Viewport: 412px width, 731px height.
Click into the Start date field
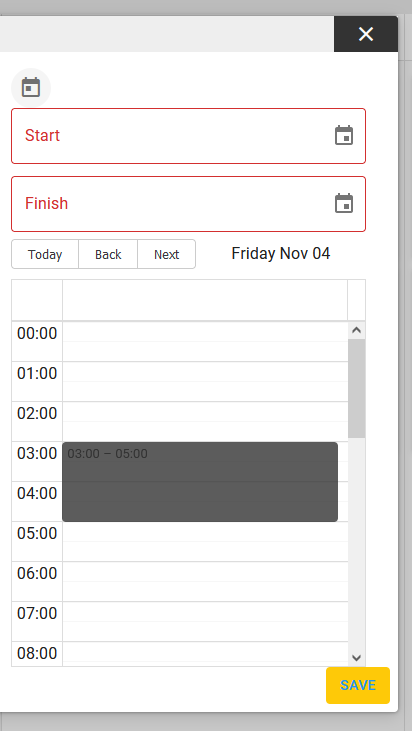pyautogui.click(x=188, y=136)
